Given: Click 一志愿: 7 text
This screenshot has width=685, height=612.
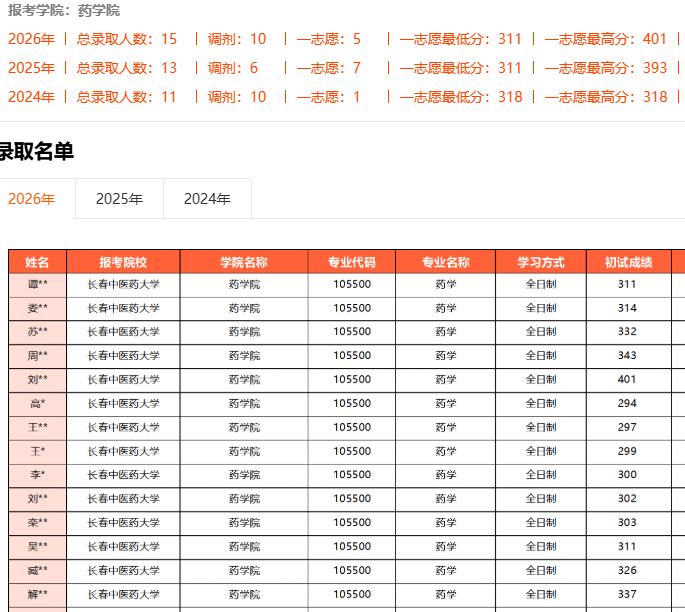Looking at the screenshot, I should (329, 68).
